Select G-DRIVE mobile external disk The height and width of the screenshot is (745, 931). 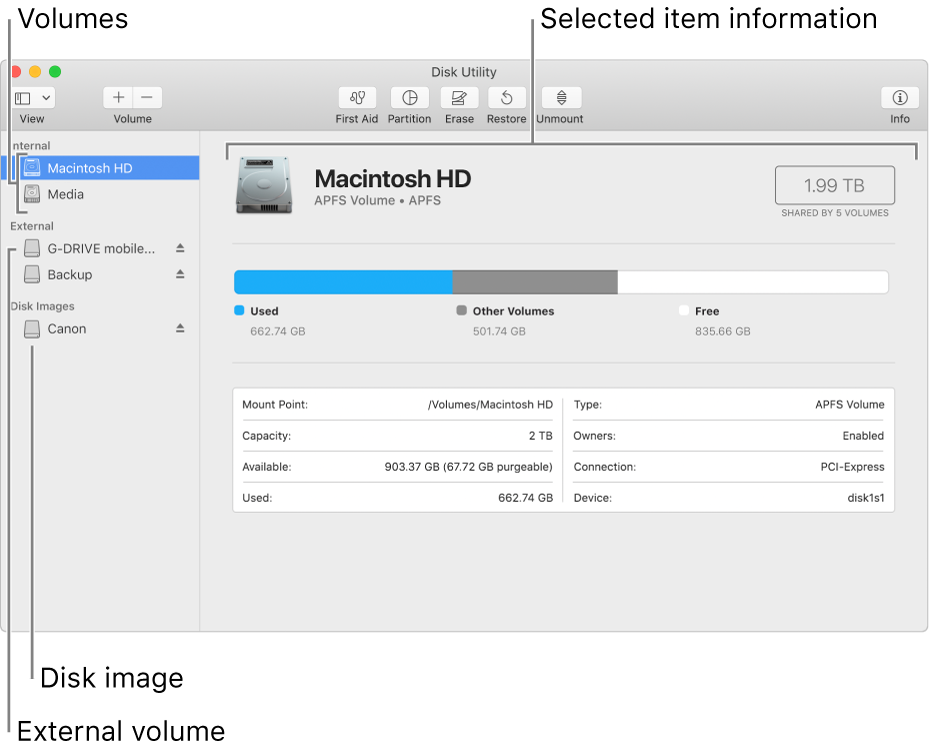point(100,248)
